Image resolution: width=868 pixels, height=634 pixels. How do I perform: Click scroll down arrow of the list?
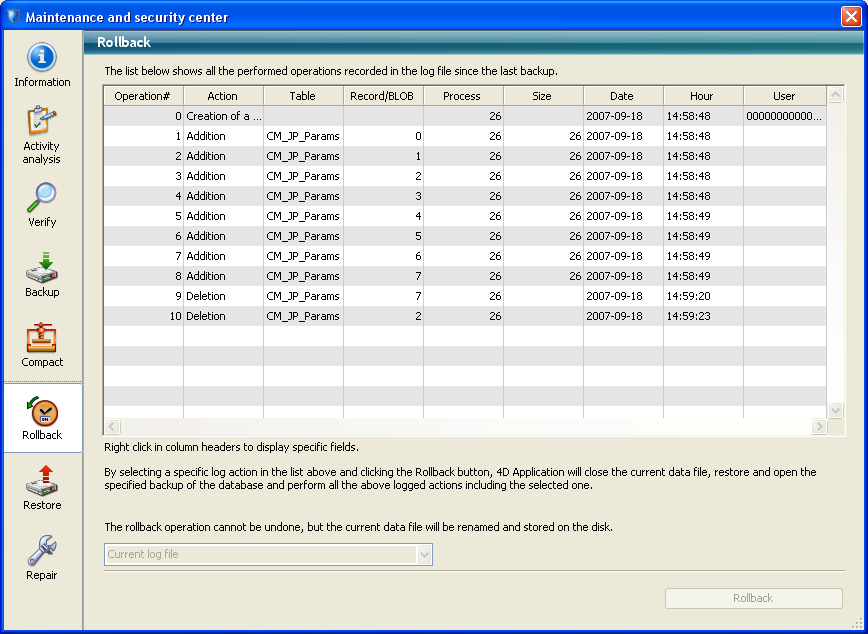coord(835,410)
